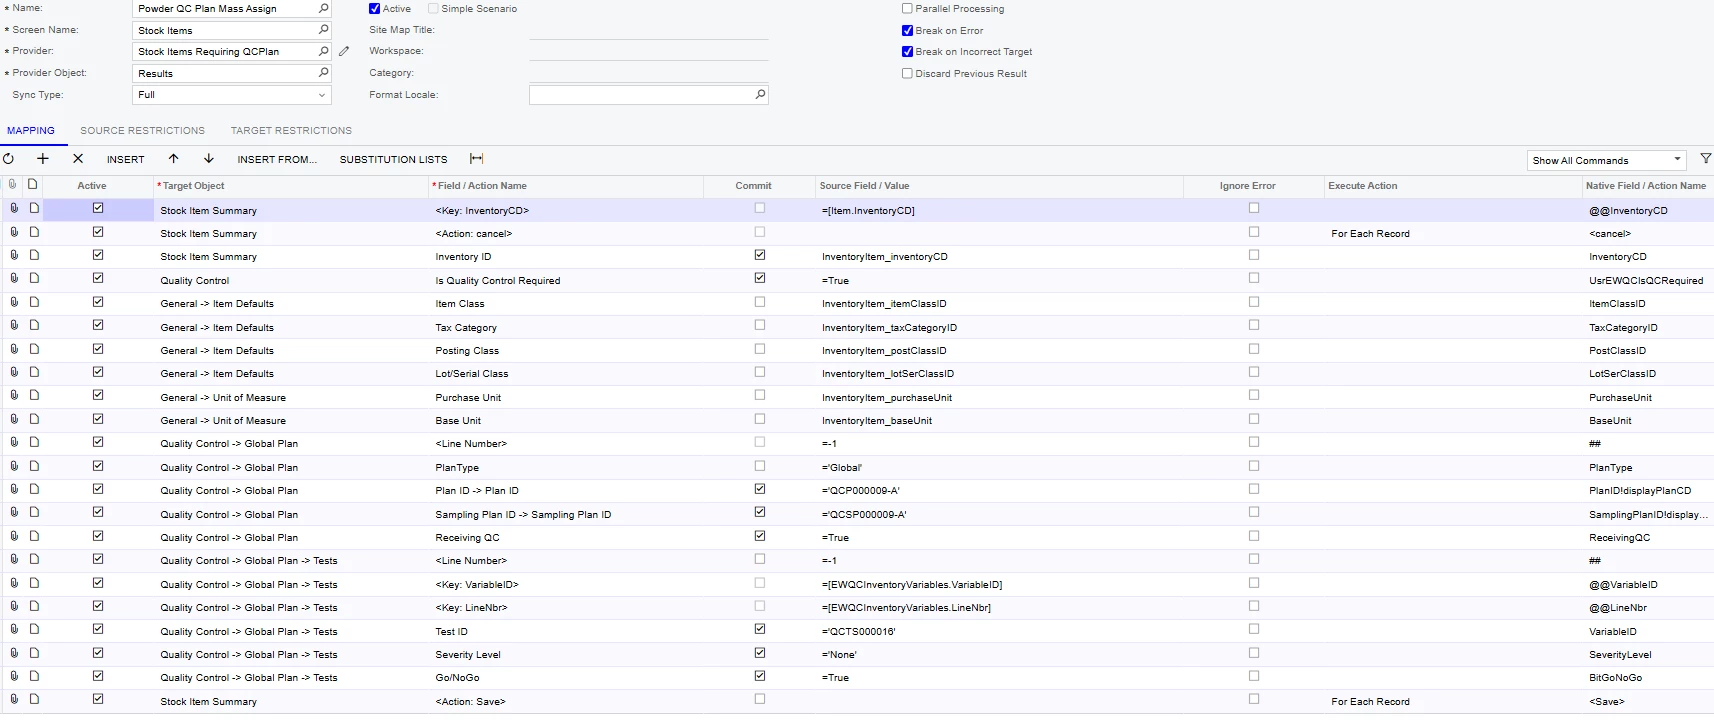Viewport: 1714px width, 720px height.
Task: Select the ='QCTS000016' source value cell
Action: click(998, 631)
